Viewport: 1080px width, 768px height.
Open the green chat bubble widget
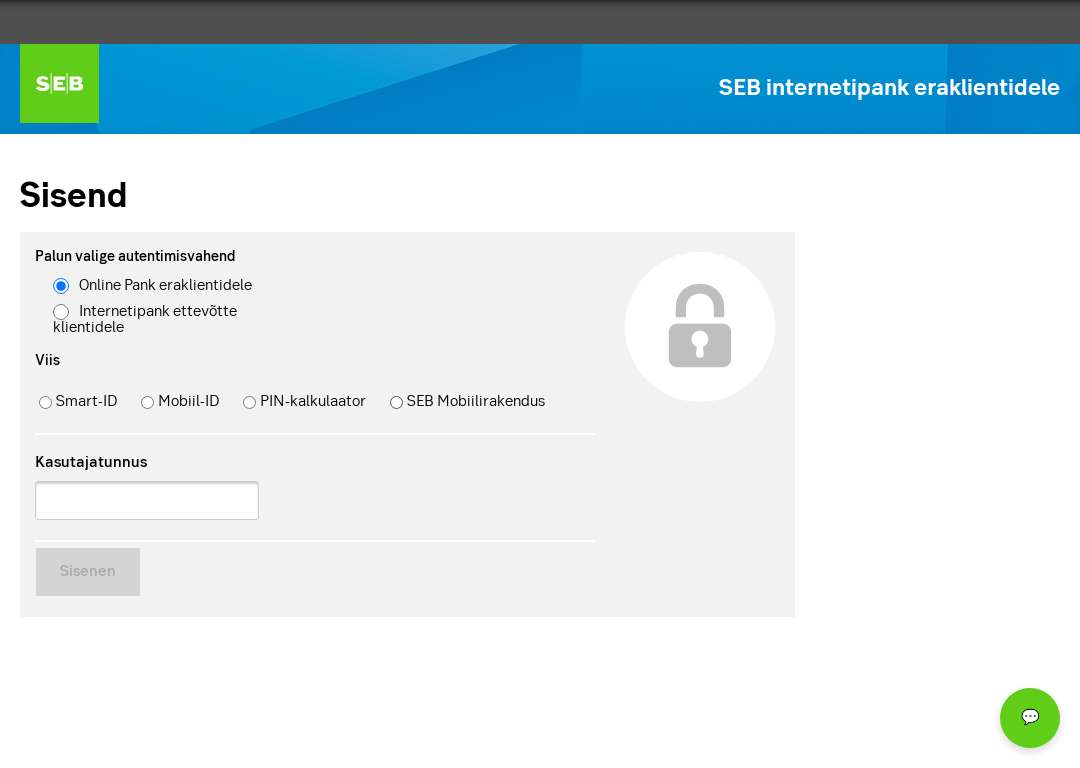(x=1030, y=718)
